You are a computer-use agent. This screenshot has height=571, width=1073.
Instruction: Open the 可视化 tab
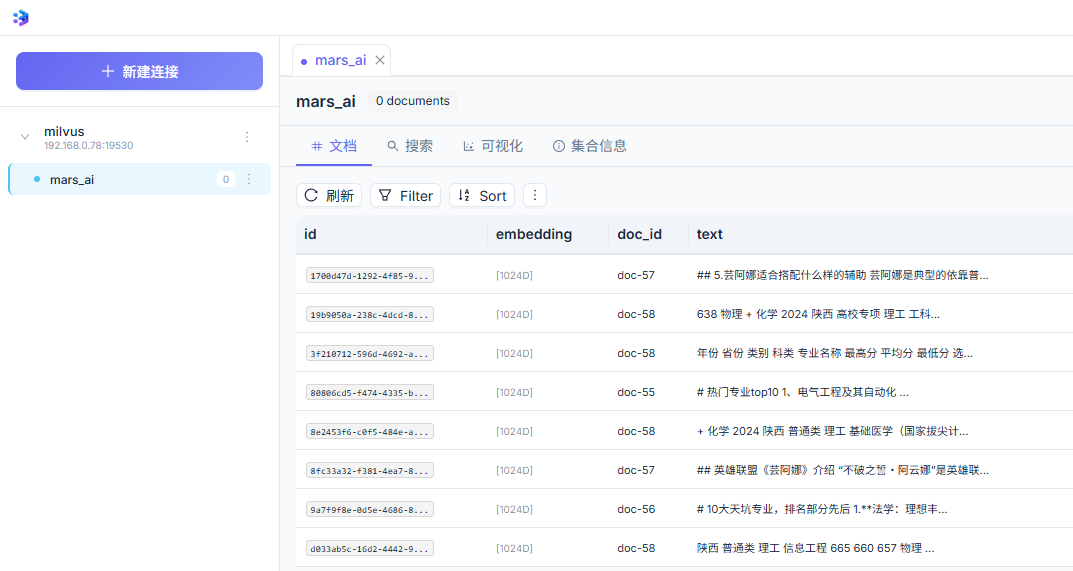pos(493,146)
